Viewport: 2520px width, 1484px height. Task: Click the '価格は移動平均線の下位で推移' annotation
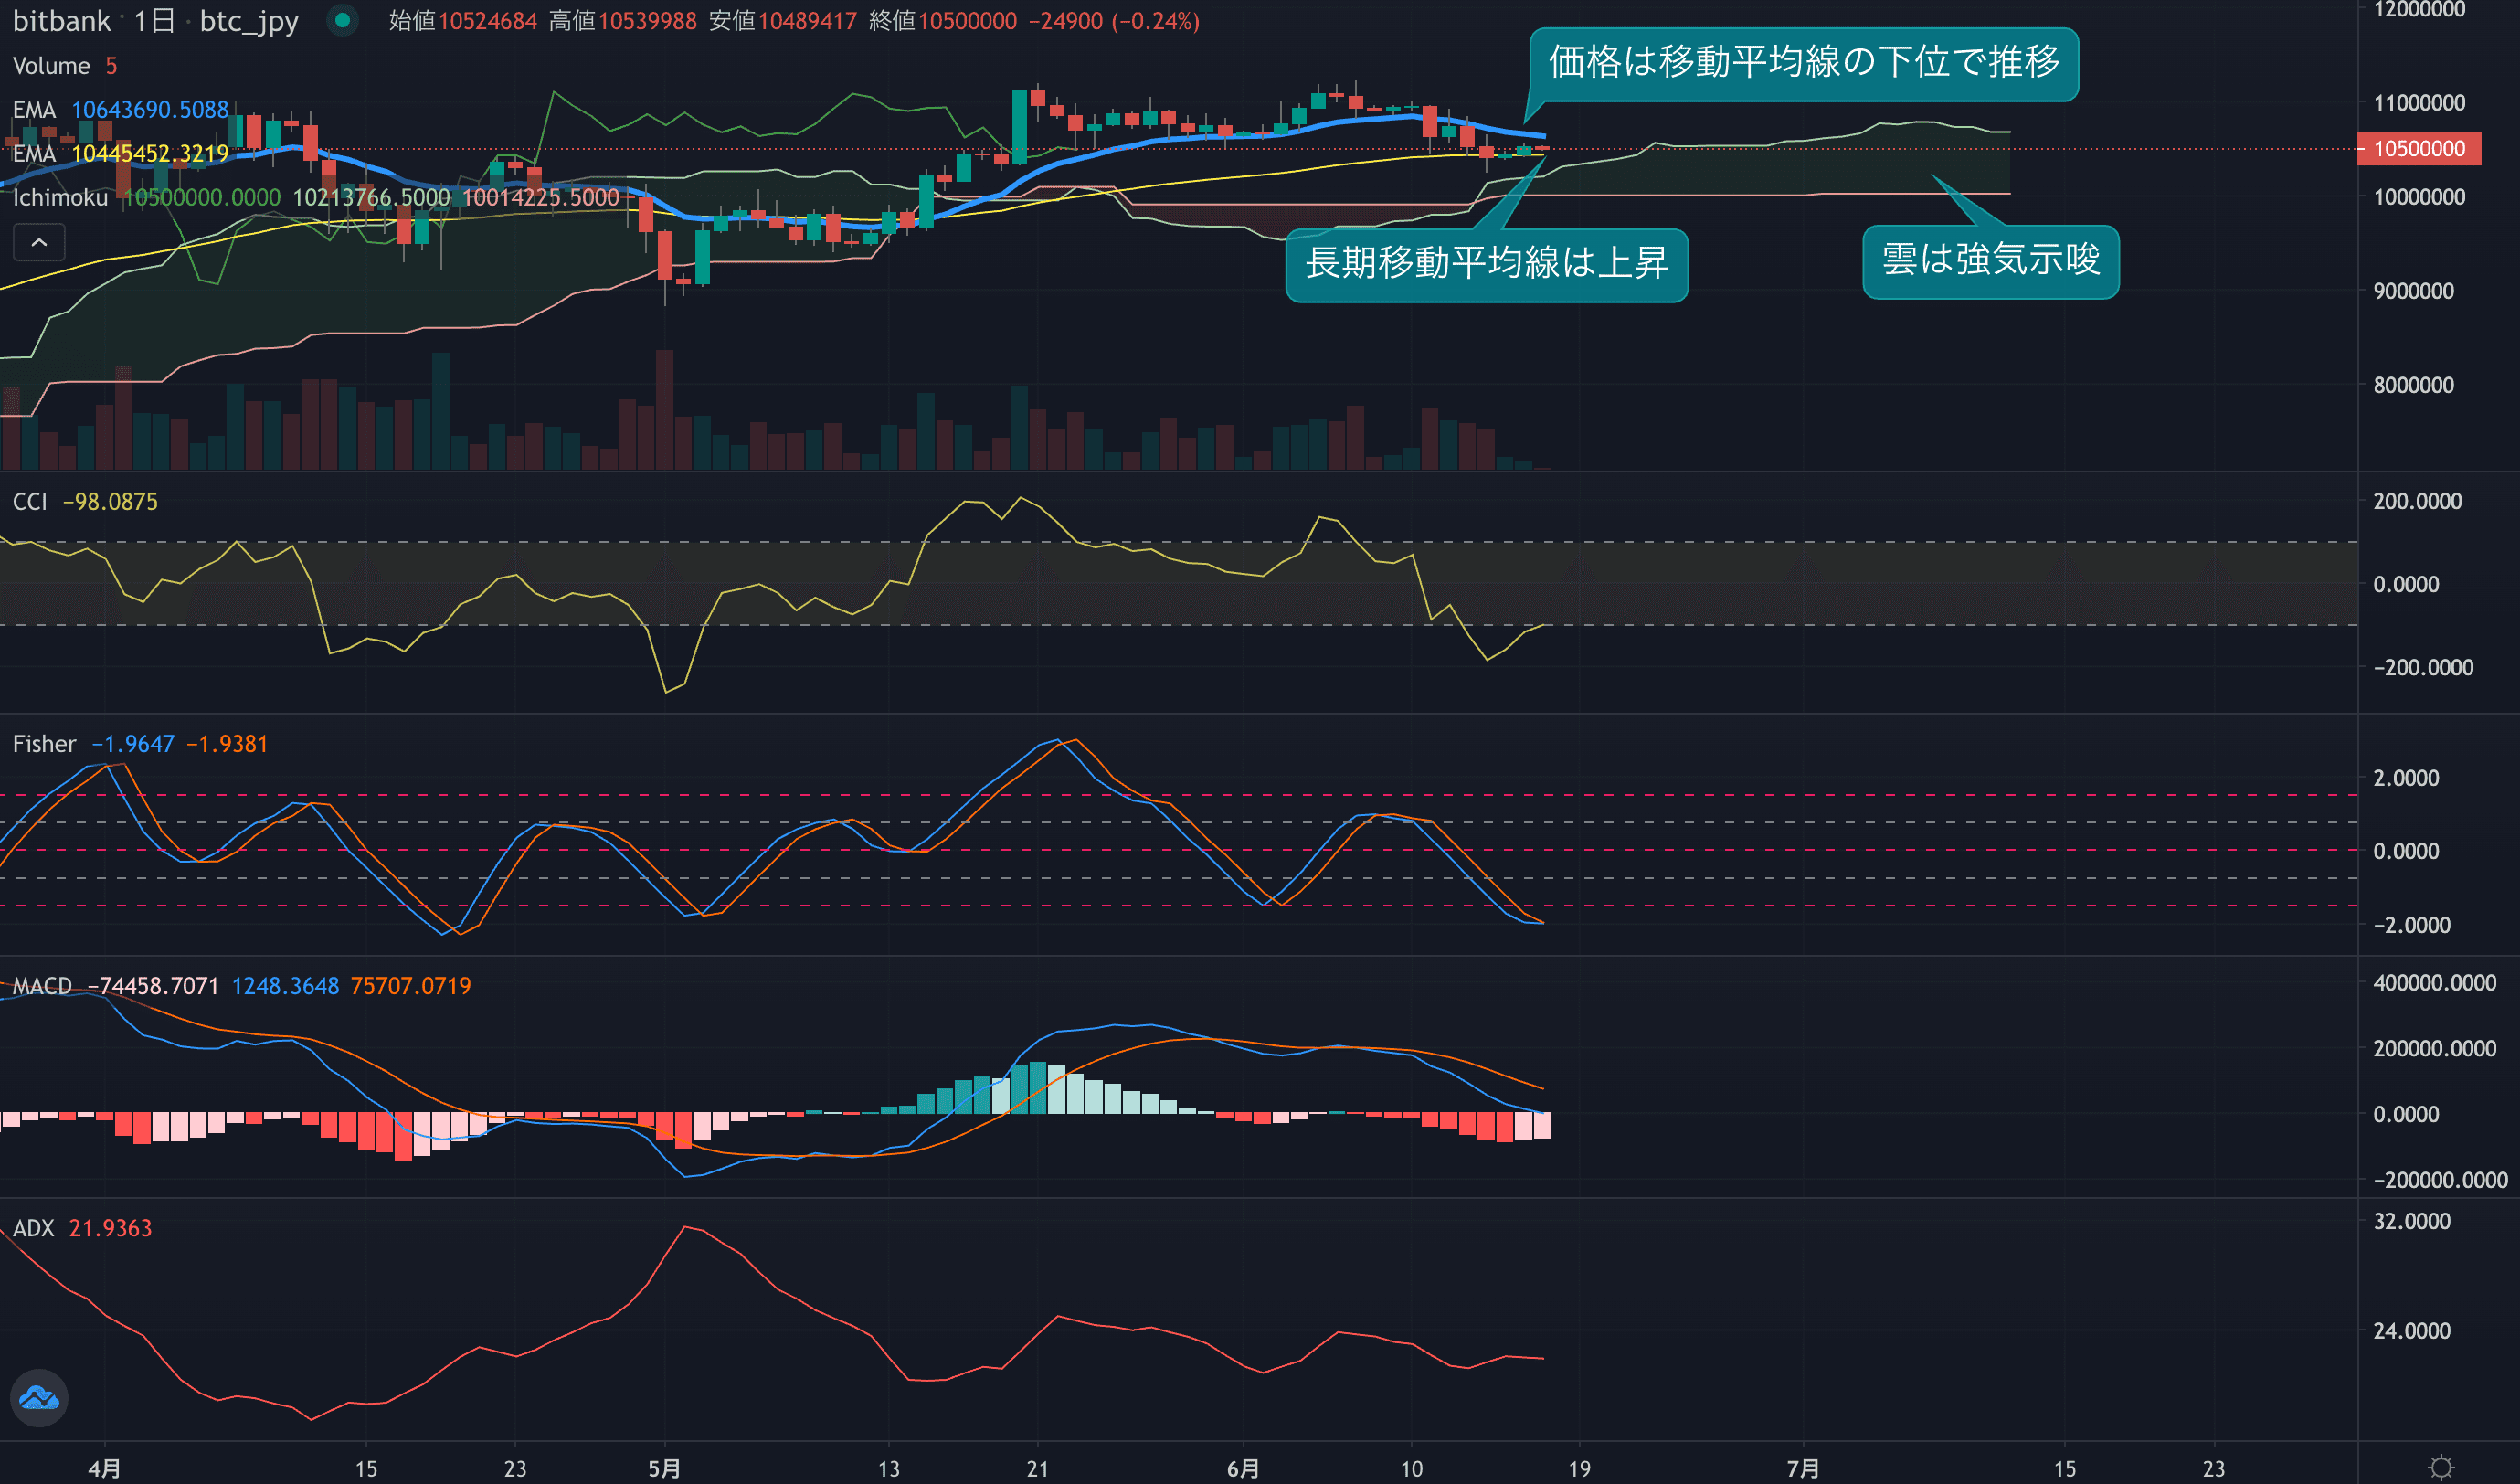click(x=1803, y=63)
